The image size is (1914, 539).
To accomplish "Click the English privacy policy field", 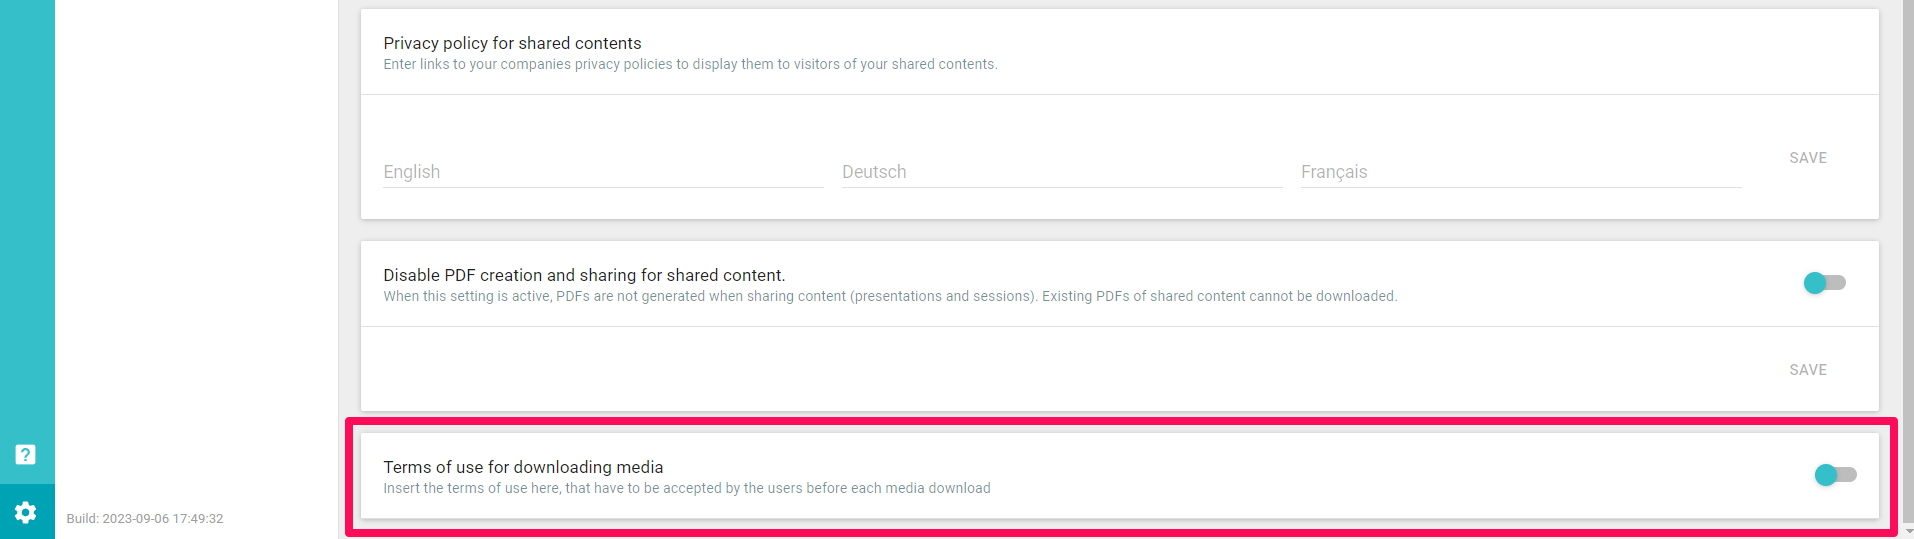I will pyautogui.click(x=603, y=172).
